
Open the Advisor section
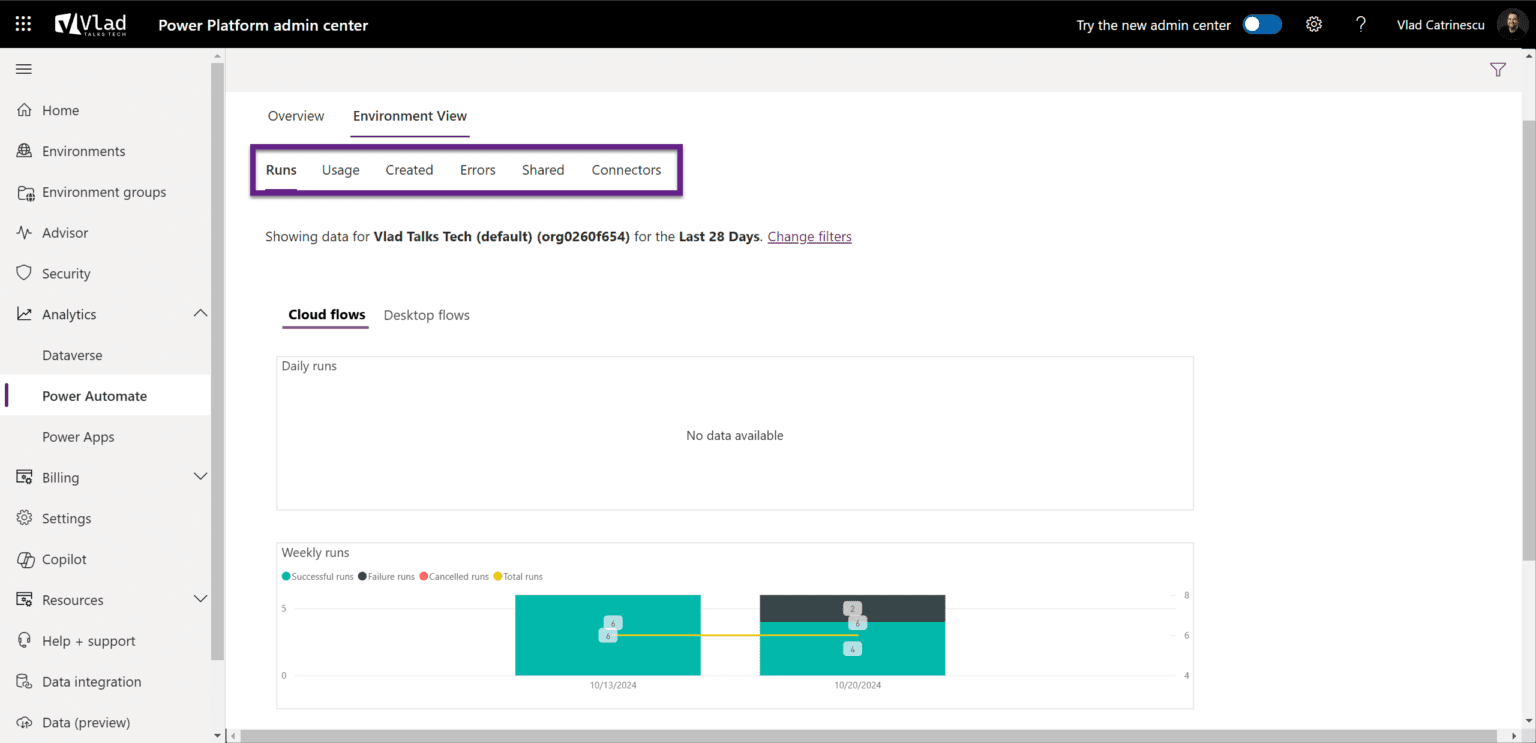(22, 232)
